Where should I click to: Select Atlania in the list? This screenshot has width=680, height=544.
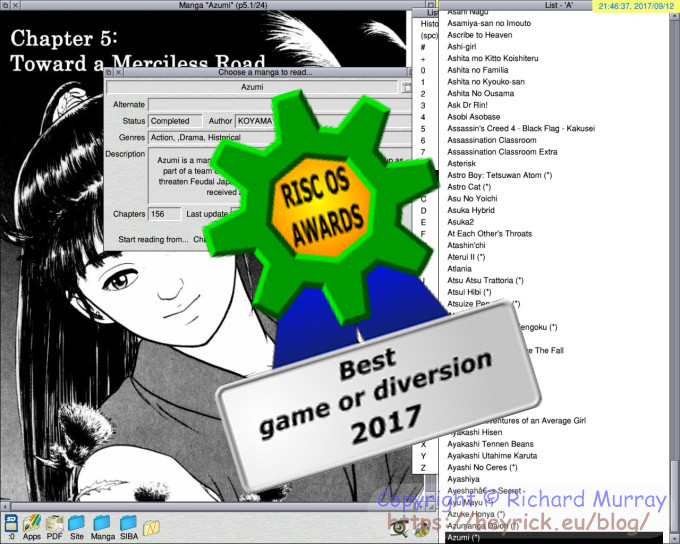coord(459,269)
